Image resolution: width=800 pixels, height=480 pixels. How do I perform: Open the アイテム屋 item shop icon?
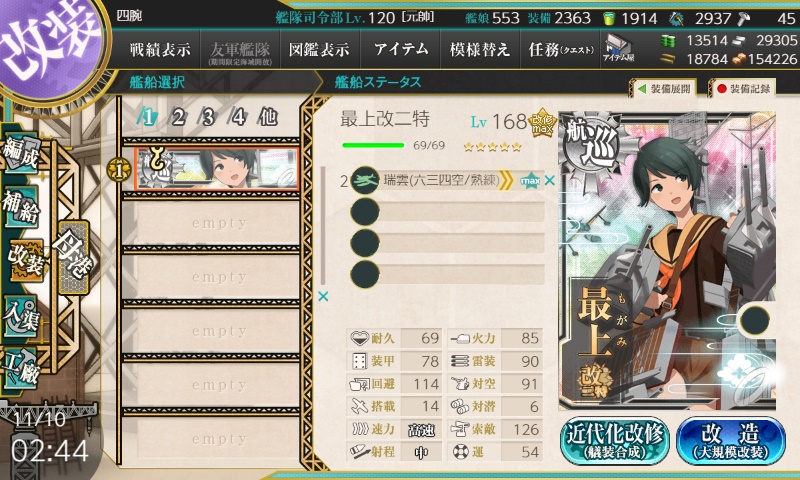[618, 49]
